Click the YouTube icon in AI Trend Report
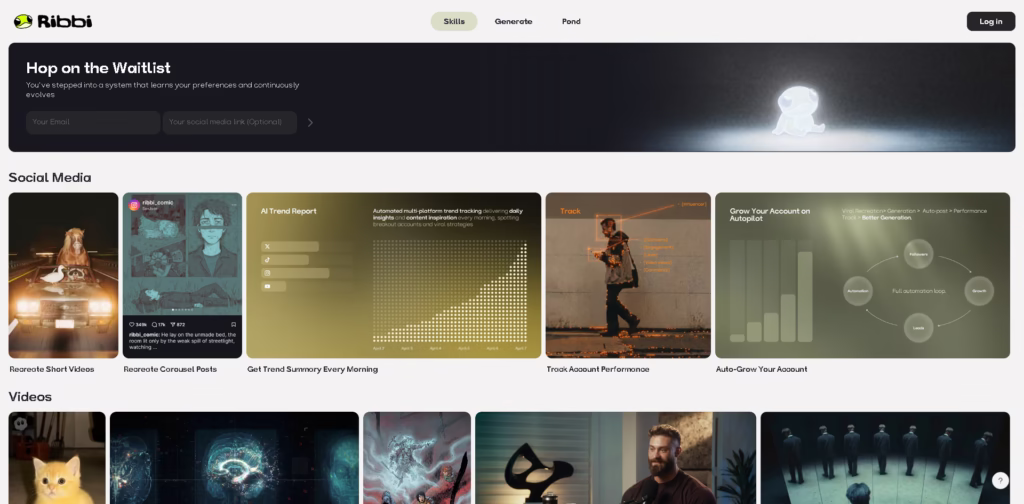Screen dimensions: 1024x504 coord(267,286)
